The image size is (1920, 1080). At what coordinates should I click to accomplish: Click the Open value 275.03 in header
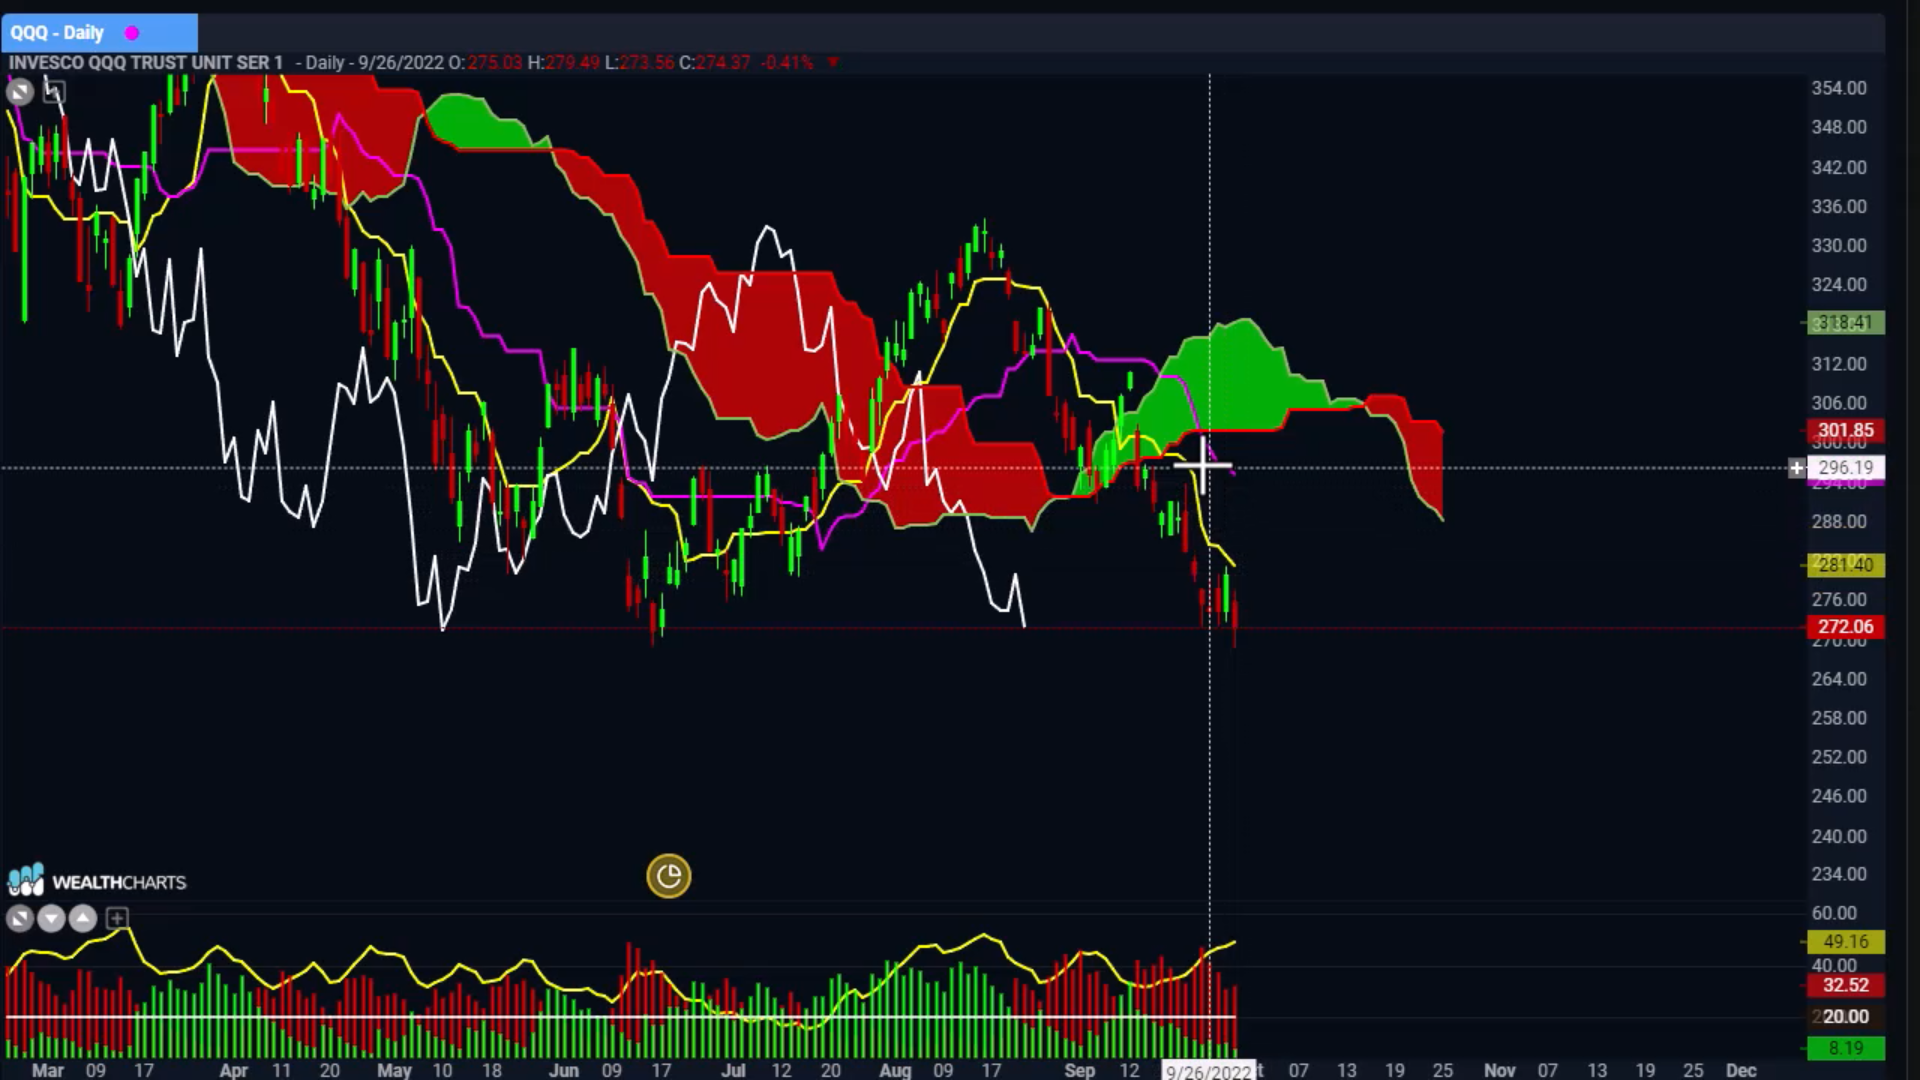(x=494, y=62)
